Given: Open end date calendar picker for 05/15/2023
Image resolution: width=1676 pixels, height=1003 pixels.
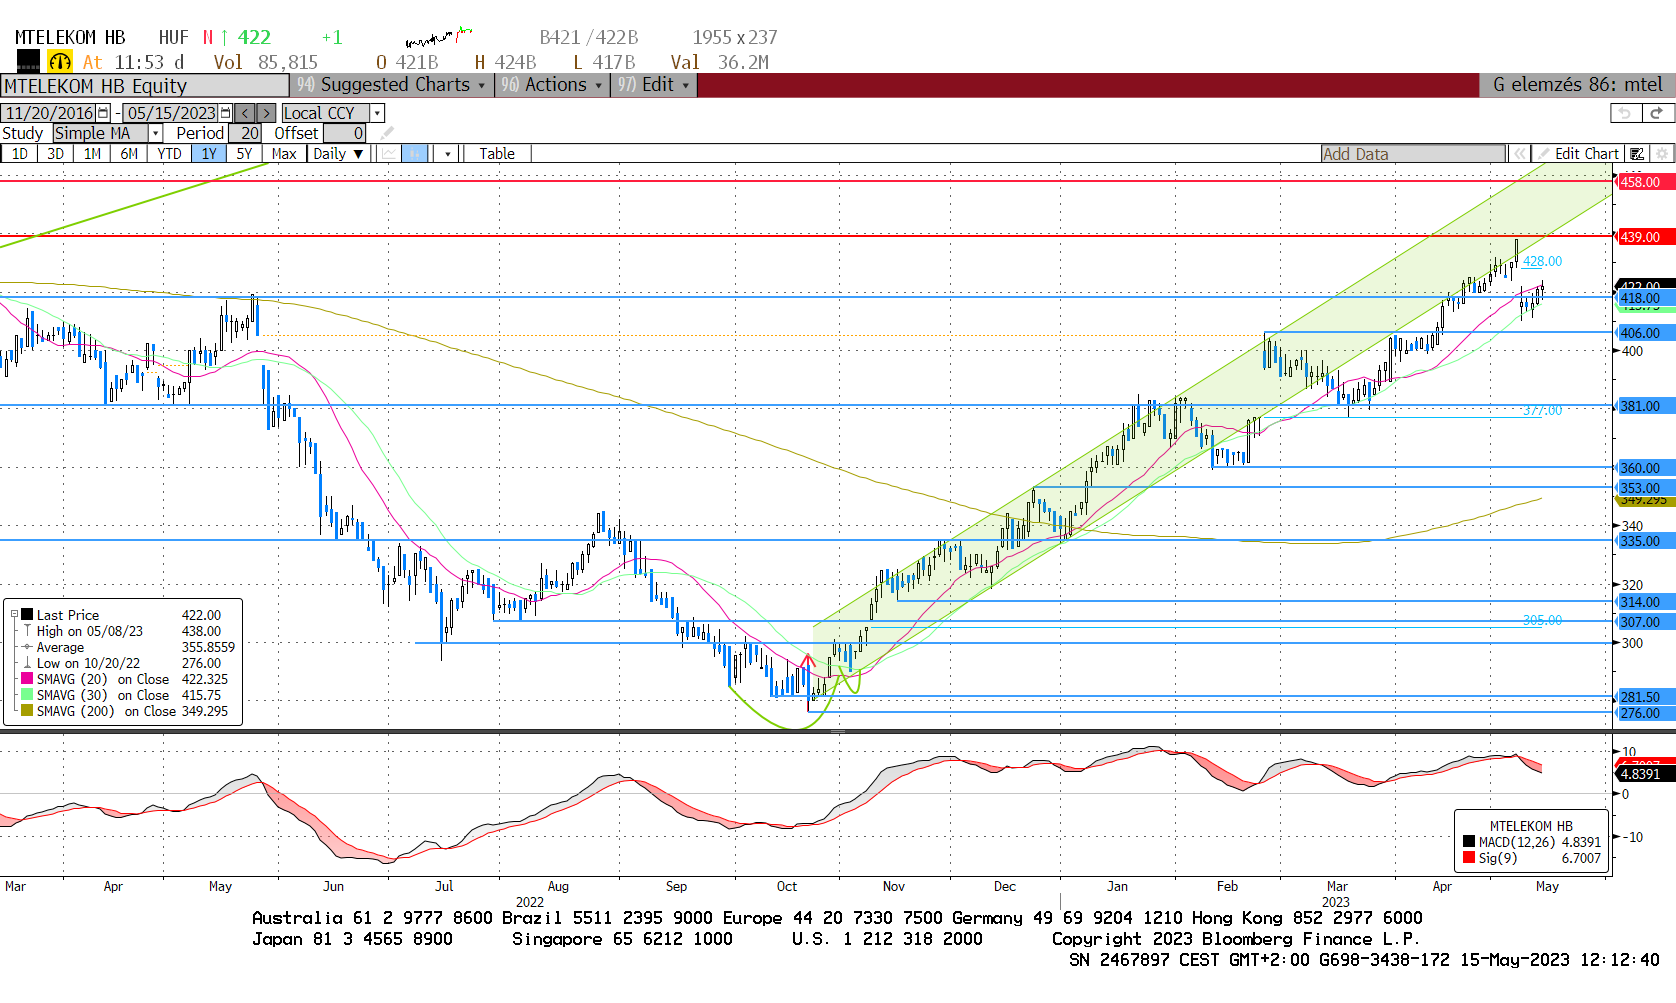Looking at the screenshot, I should pos(225,113).
